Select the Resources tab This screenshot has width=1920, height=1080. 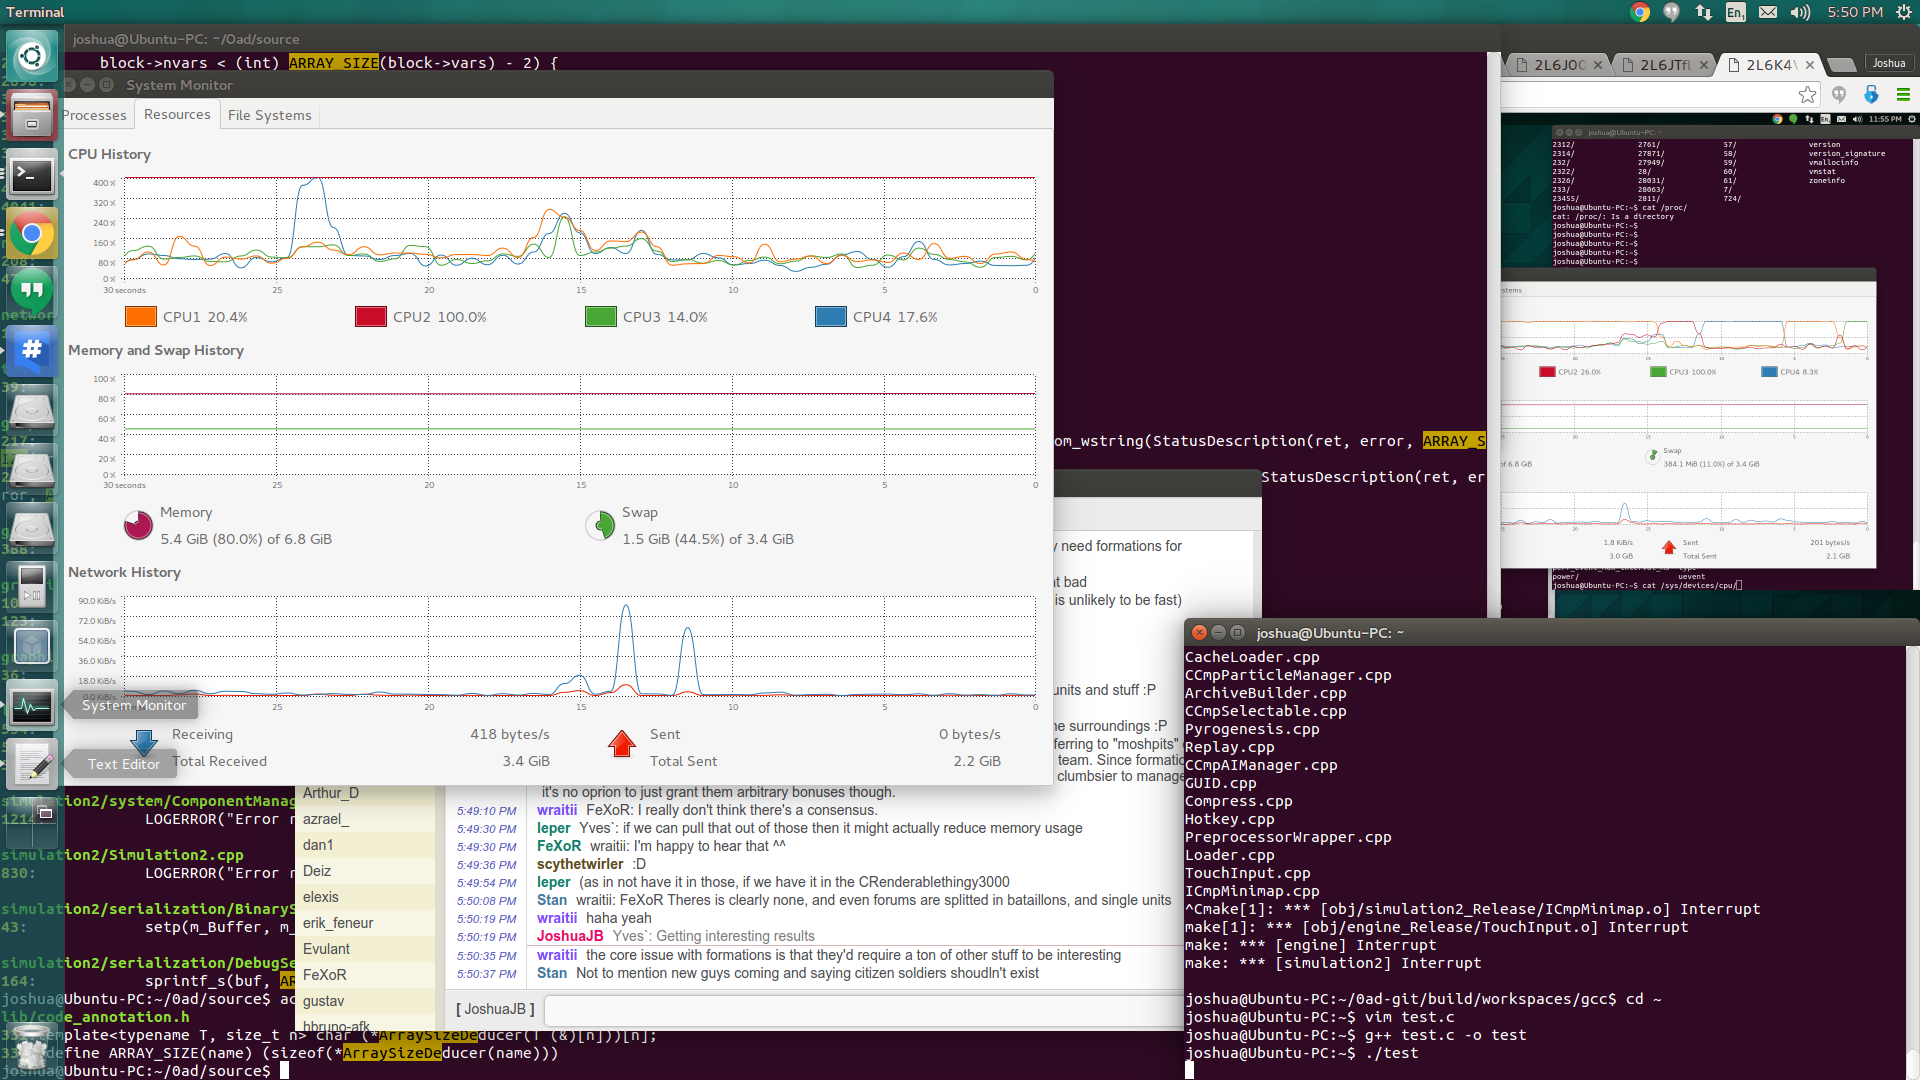pos(177,114)
